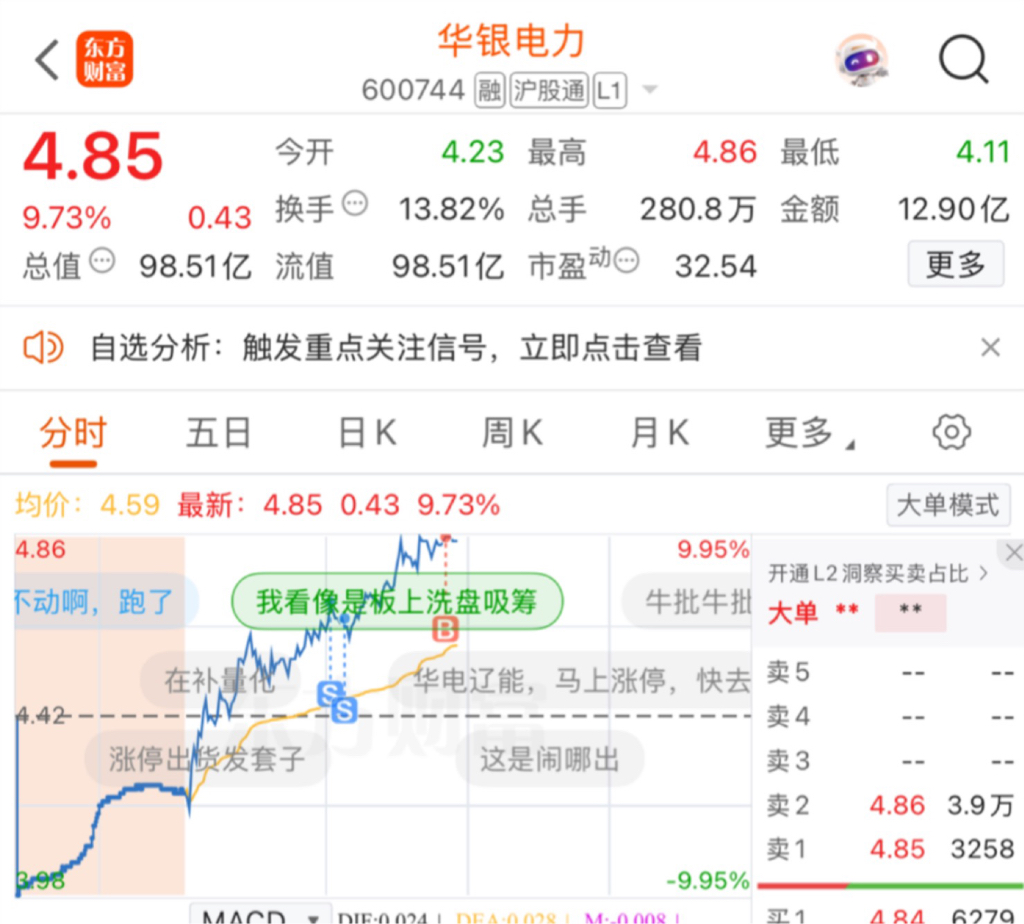Tap the L1 quote level badge
This screenshot has height=924, width=1024.
pyautogui.click(x=610, y=90)
